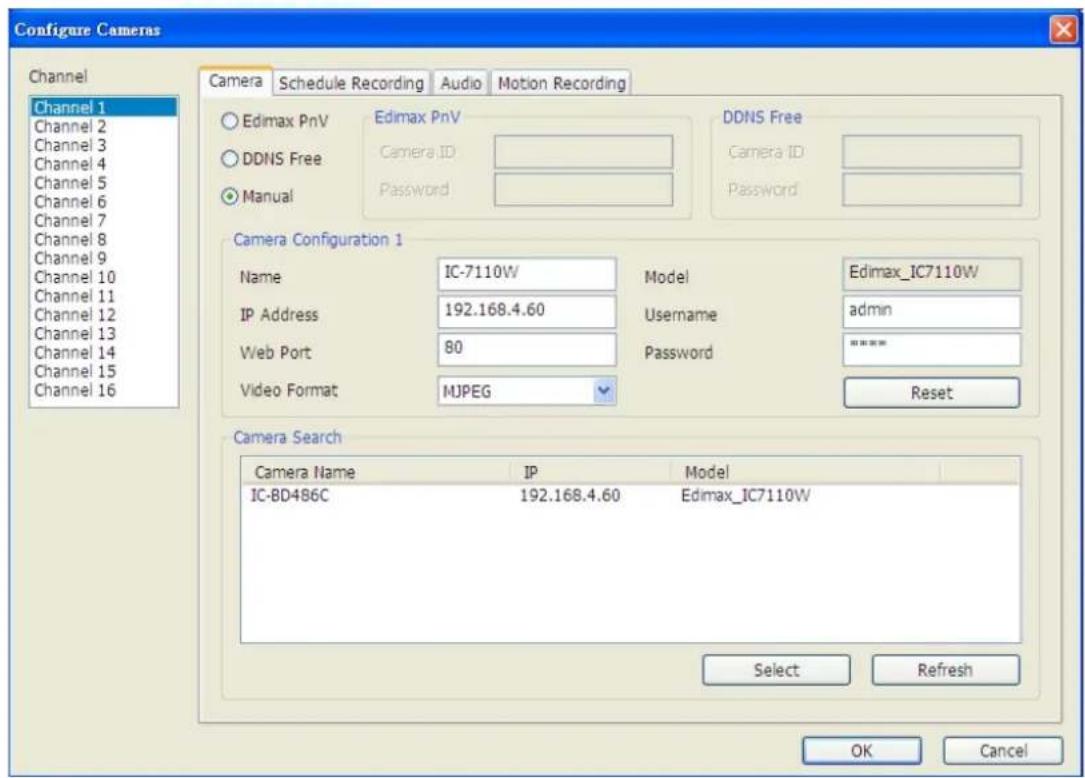Viewport: 1085px width, 778px height.
Task: Click the IP column header
Action: (591, 472)
